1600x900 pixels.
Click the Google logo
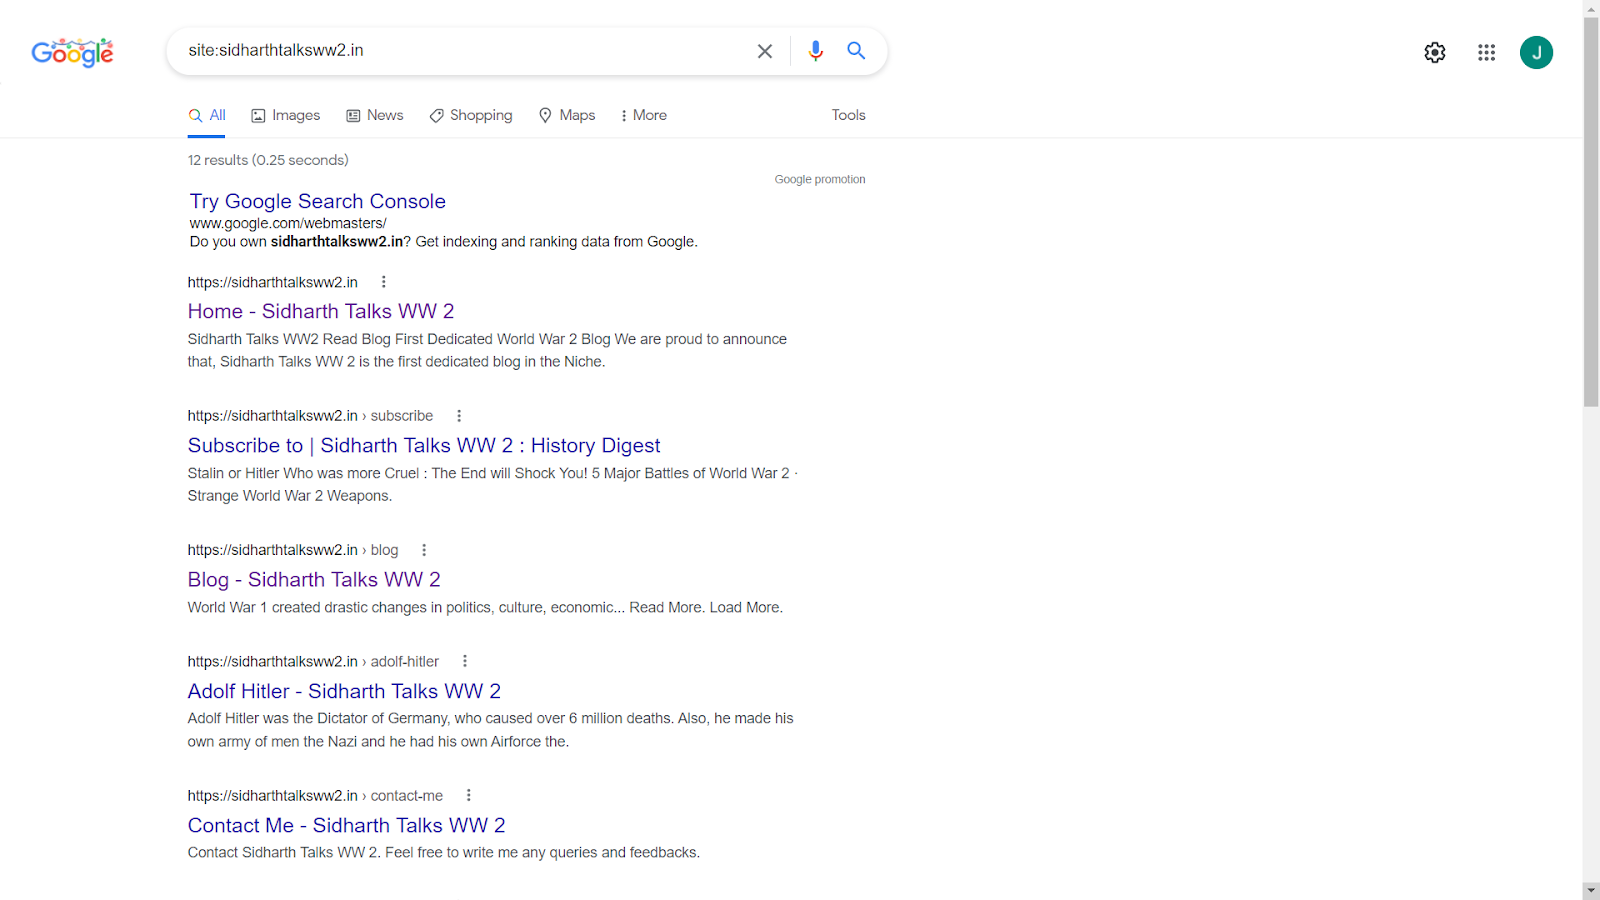(x=72, y=52)
